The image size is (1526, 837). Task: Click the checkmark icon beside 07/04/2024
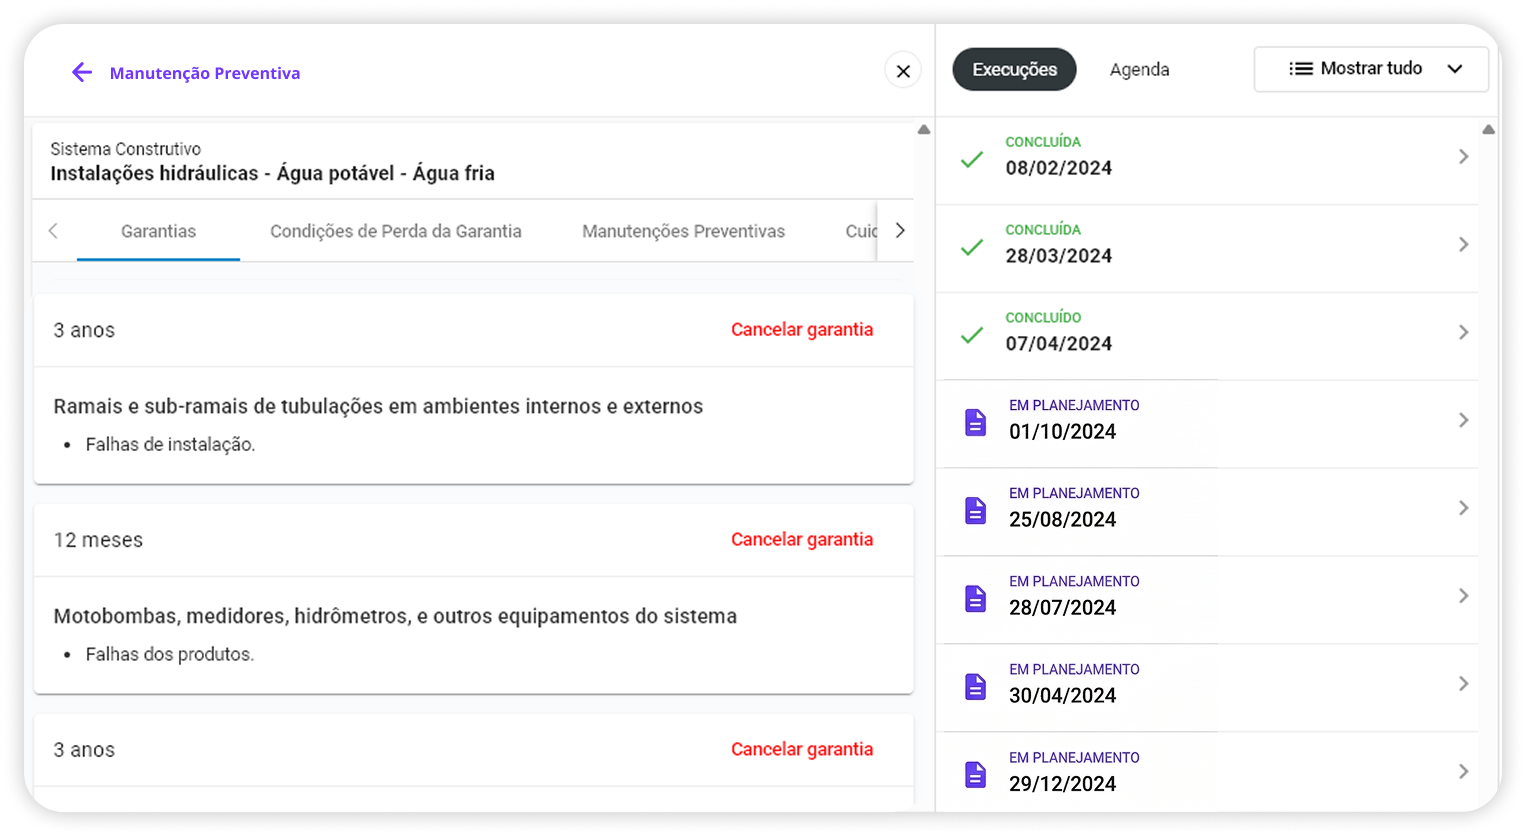click(971, 334)
